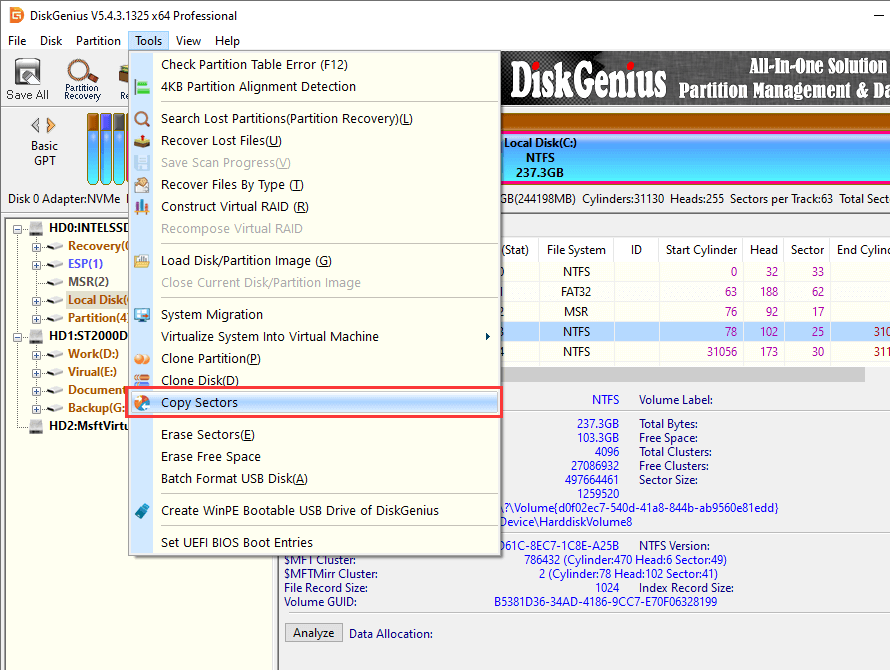
Task: Click the Construct Virtual RAID icon
Action: 143,207
